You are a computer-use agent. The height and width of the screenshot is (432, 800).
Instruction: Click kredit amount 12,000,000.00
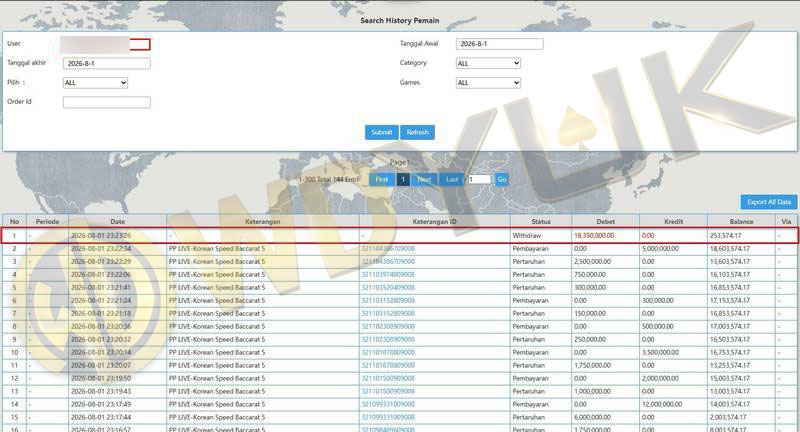pos(662,404)
